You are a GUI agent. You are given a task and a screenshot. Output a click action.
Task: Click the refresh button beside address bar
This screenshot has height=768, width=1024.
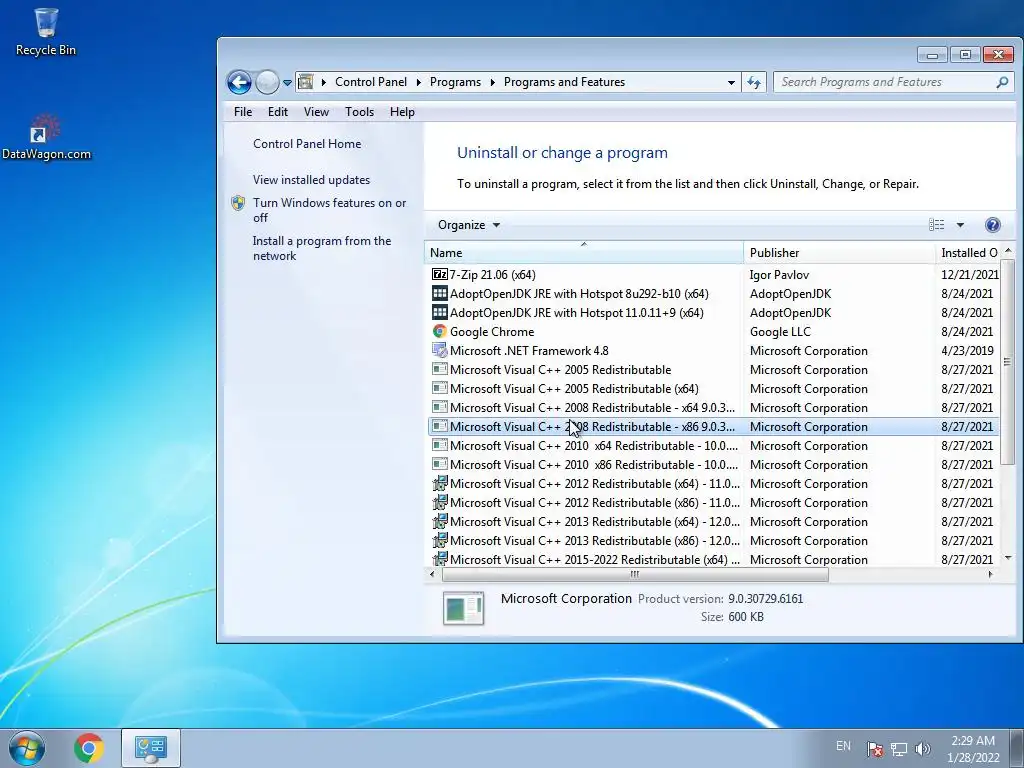[x=754, y=82]
